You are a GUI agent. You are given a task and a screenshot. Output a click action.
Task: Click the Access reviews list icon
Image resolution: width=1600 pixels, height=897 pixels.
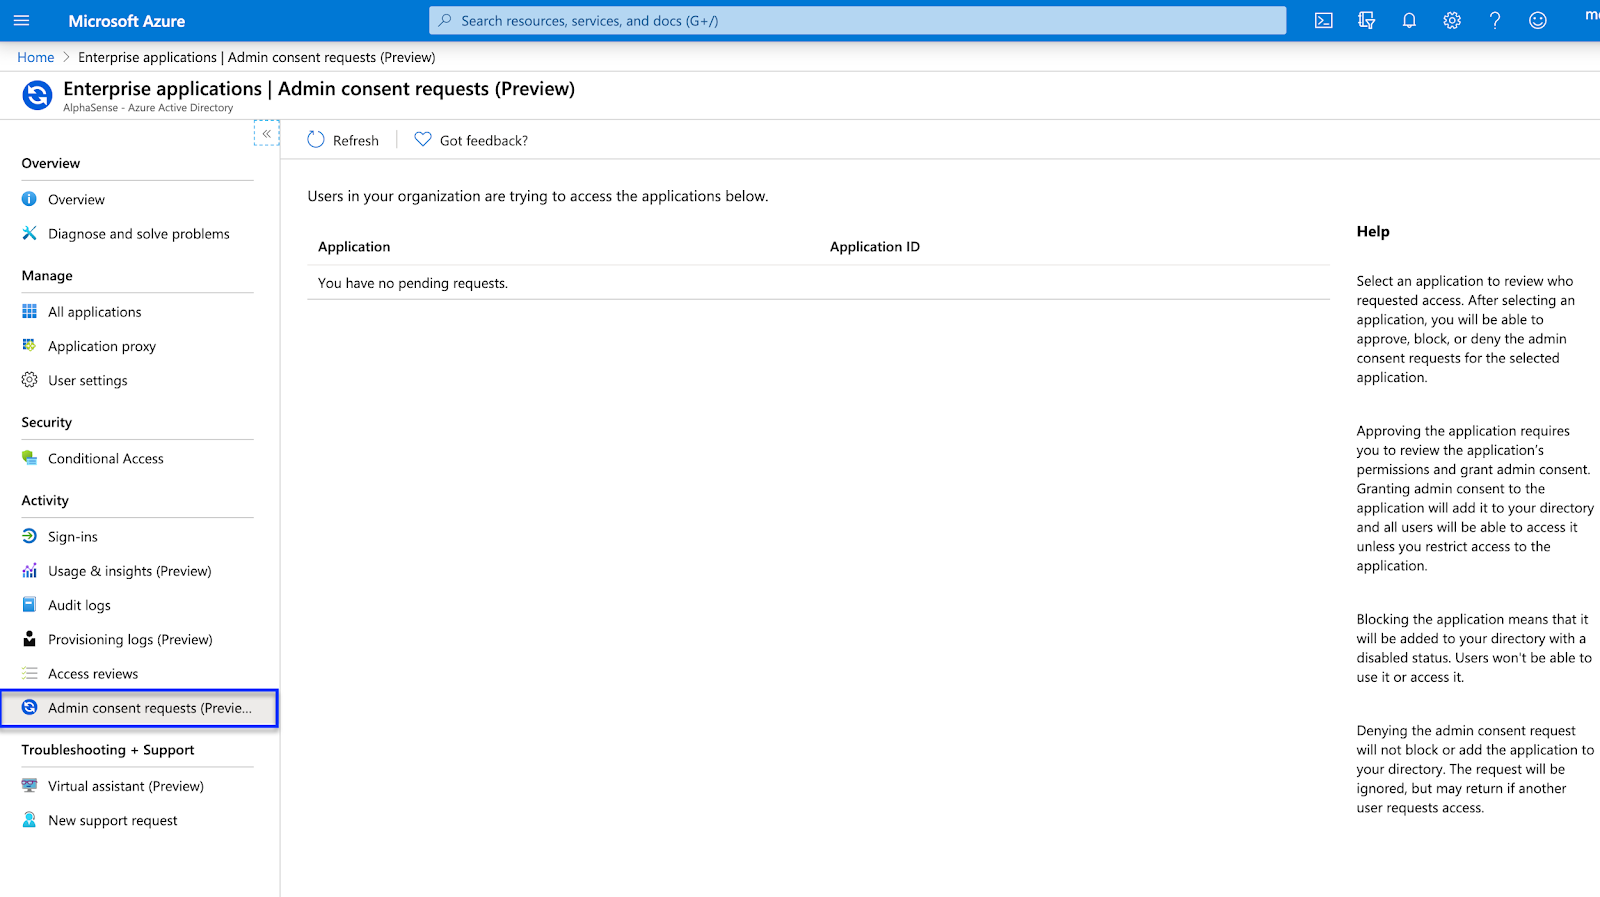29,673
